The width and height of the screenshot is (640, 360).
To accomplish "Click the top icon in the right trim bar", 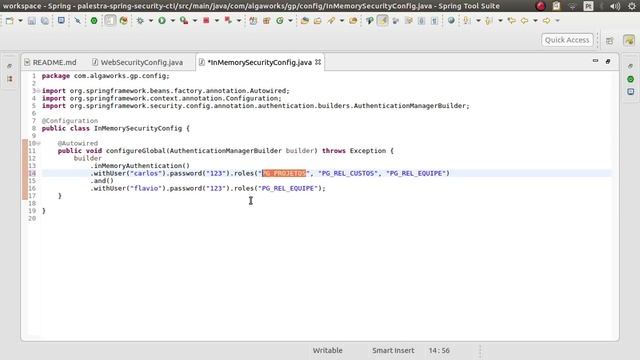I will coord(631,66).
